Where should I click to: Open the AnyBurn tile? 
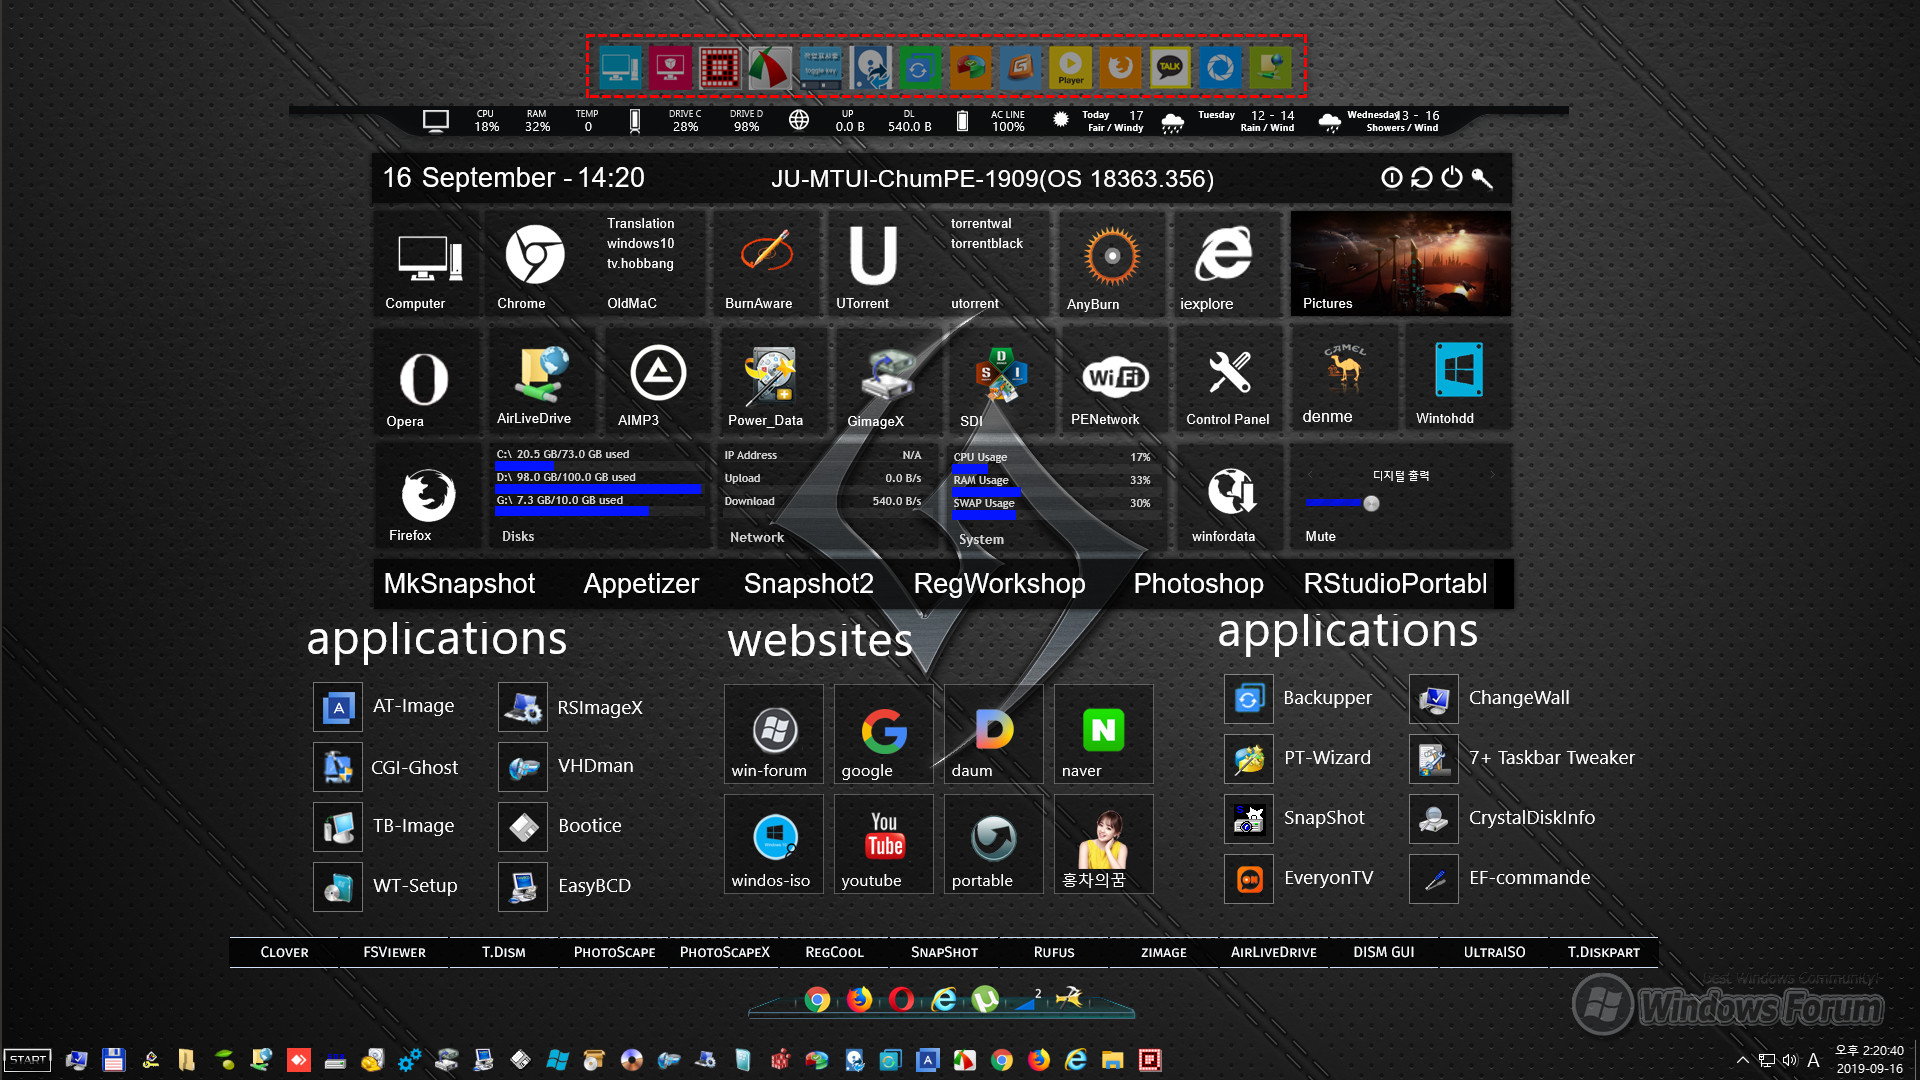tap(1111, 264)
